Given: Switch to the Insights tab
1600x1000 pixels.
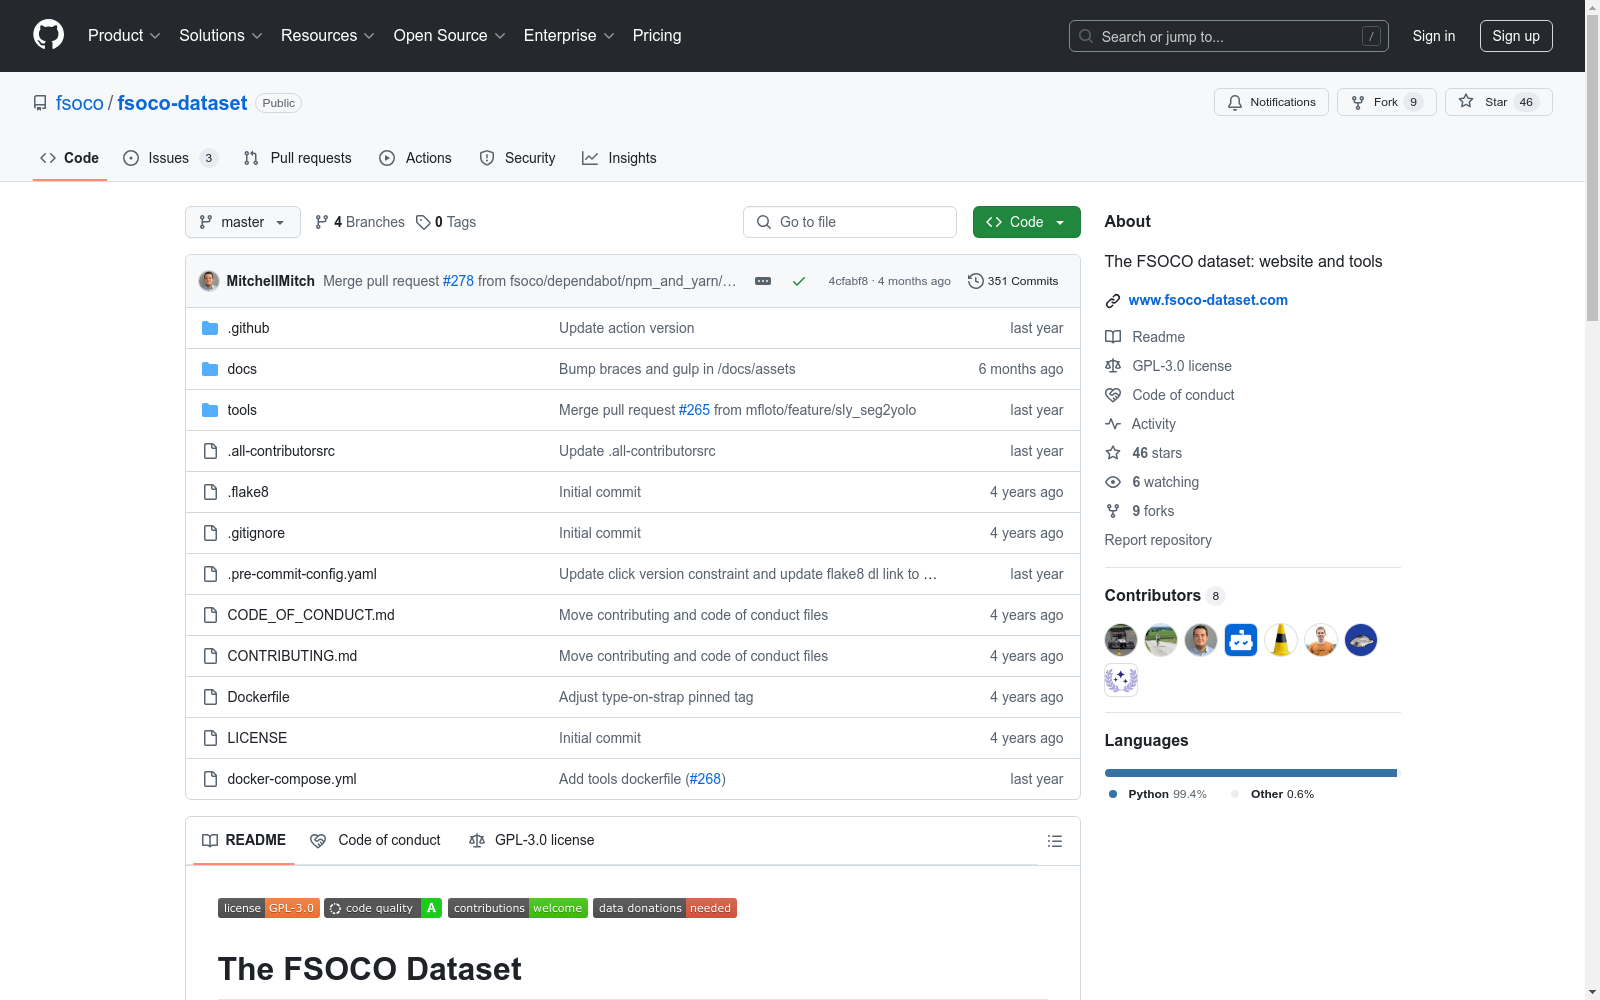Looking at the screenshot, I should pyautogui.click(x=620, y=158).
